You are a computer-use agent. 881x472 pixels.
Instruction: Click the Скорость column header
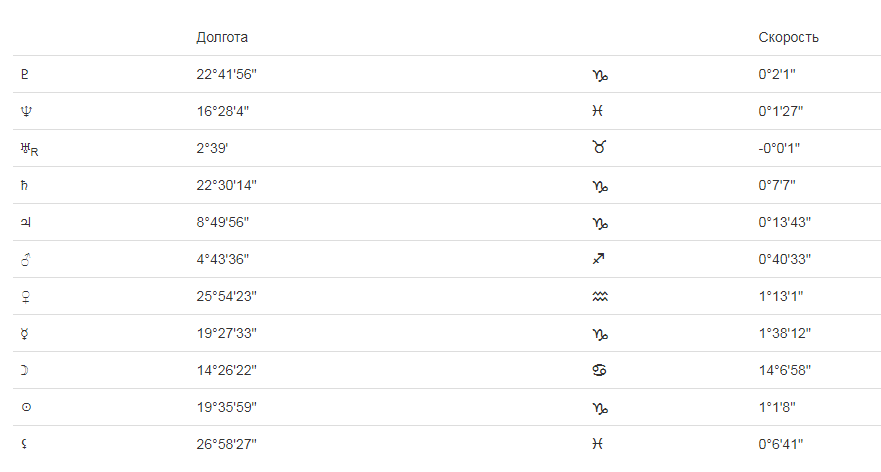click(x=789, y=37)
